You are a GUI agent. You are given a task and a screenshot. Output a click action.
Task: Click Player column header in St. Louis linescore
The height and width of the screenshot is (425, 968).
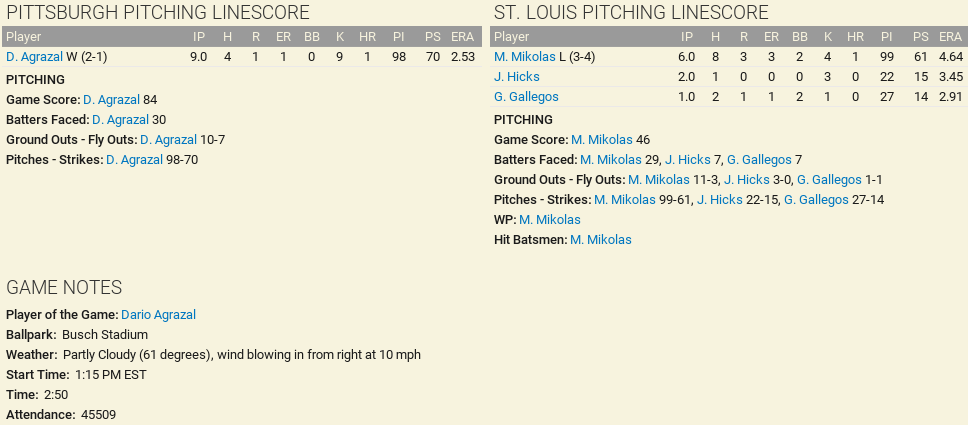pos(512,37)
